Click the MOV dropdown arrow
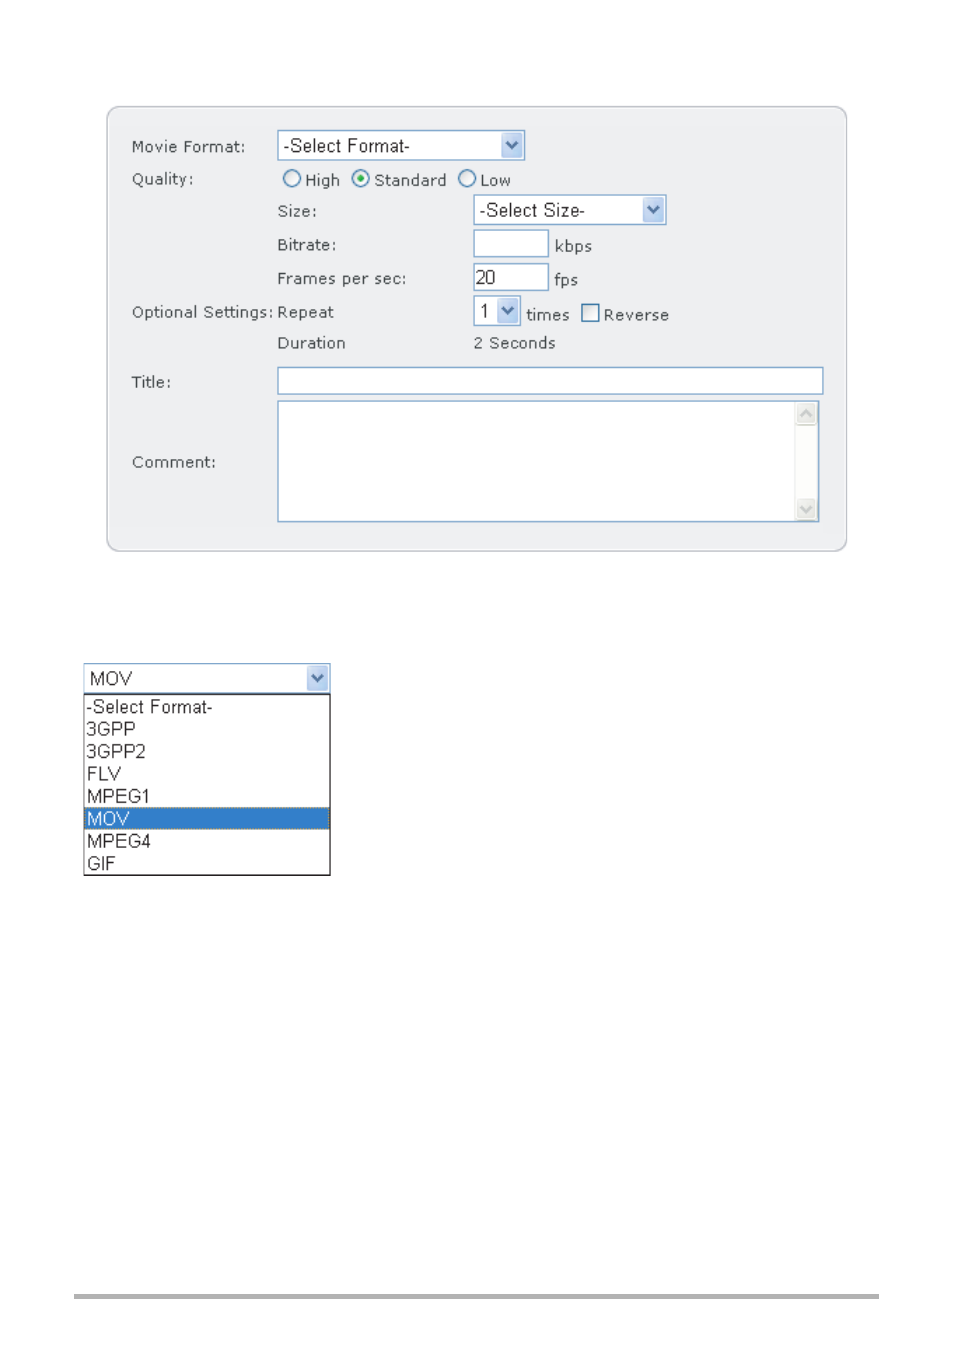Viewport: 954px width, 1356px height. pos(317,678)
